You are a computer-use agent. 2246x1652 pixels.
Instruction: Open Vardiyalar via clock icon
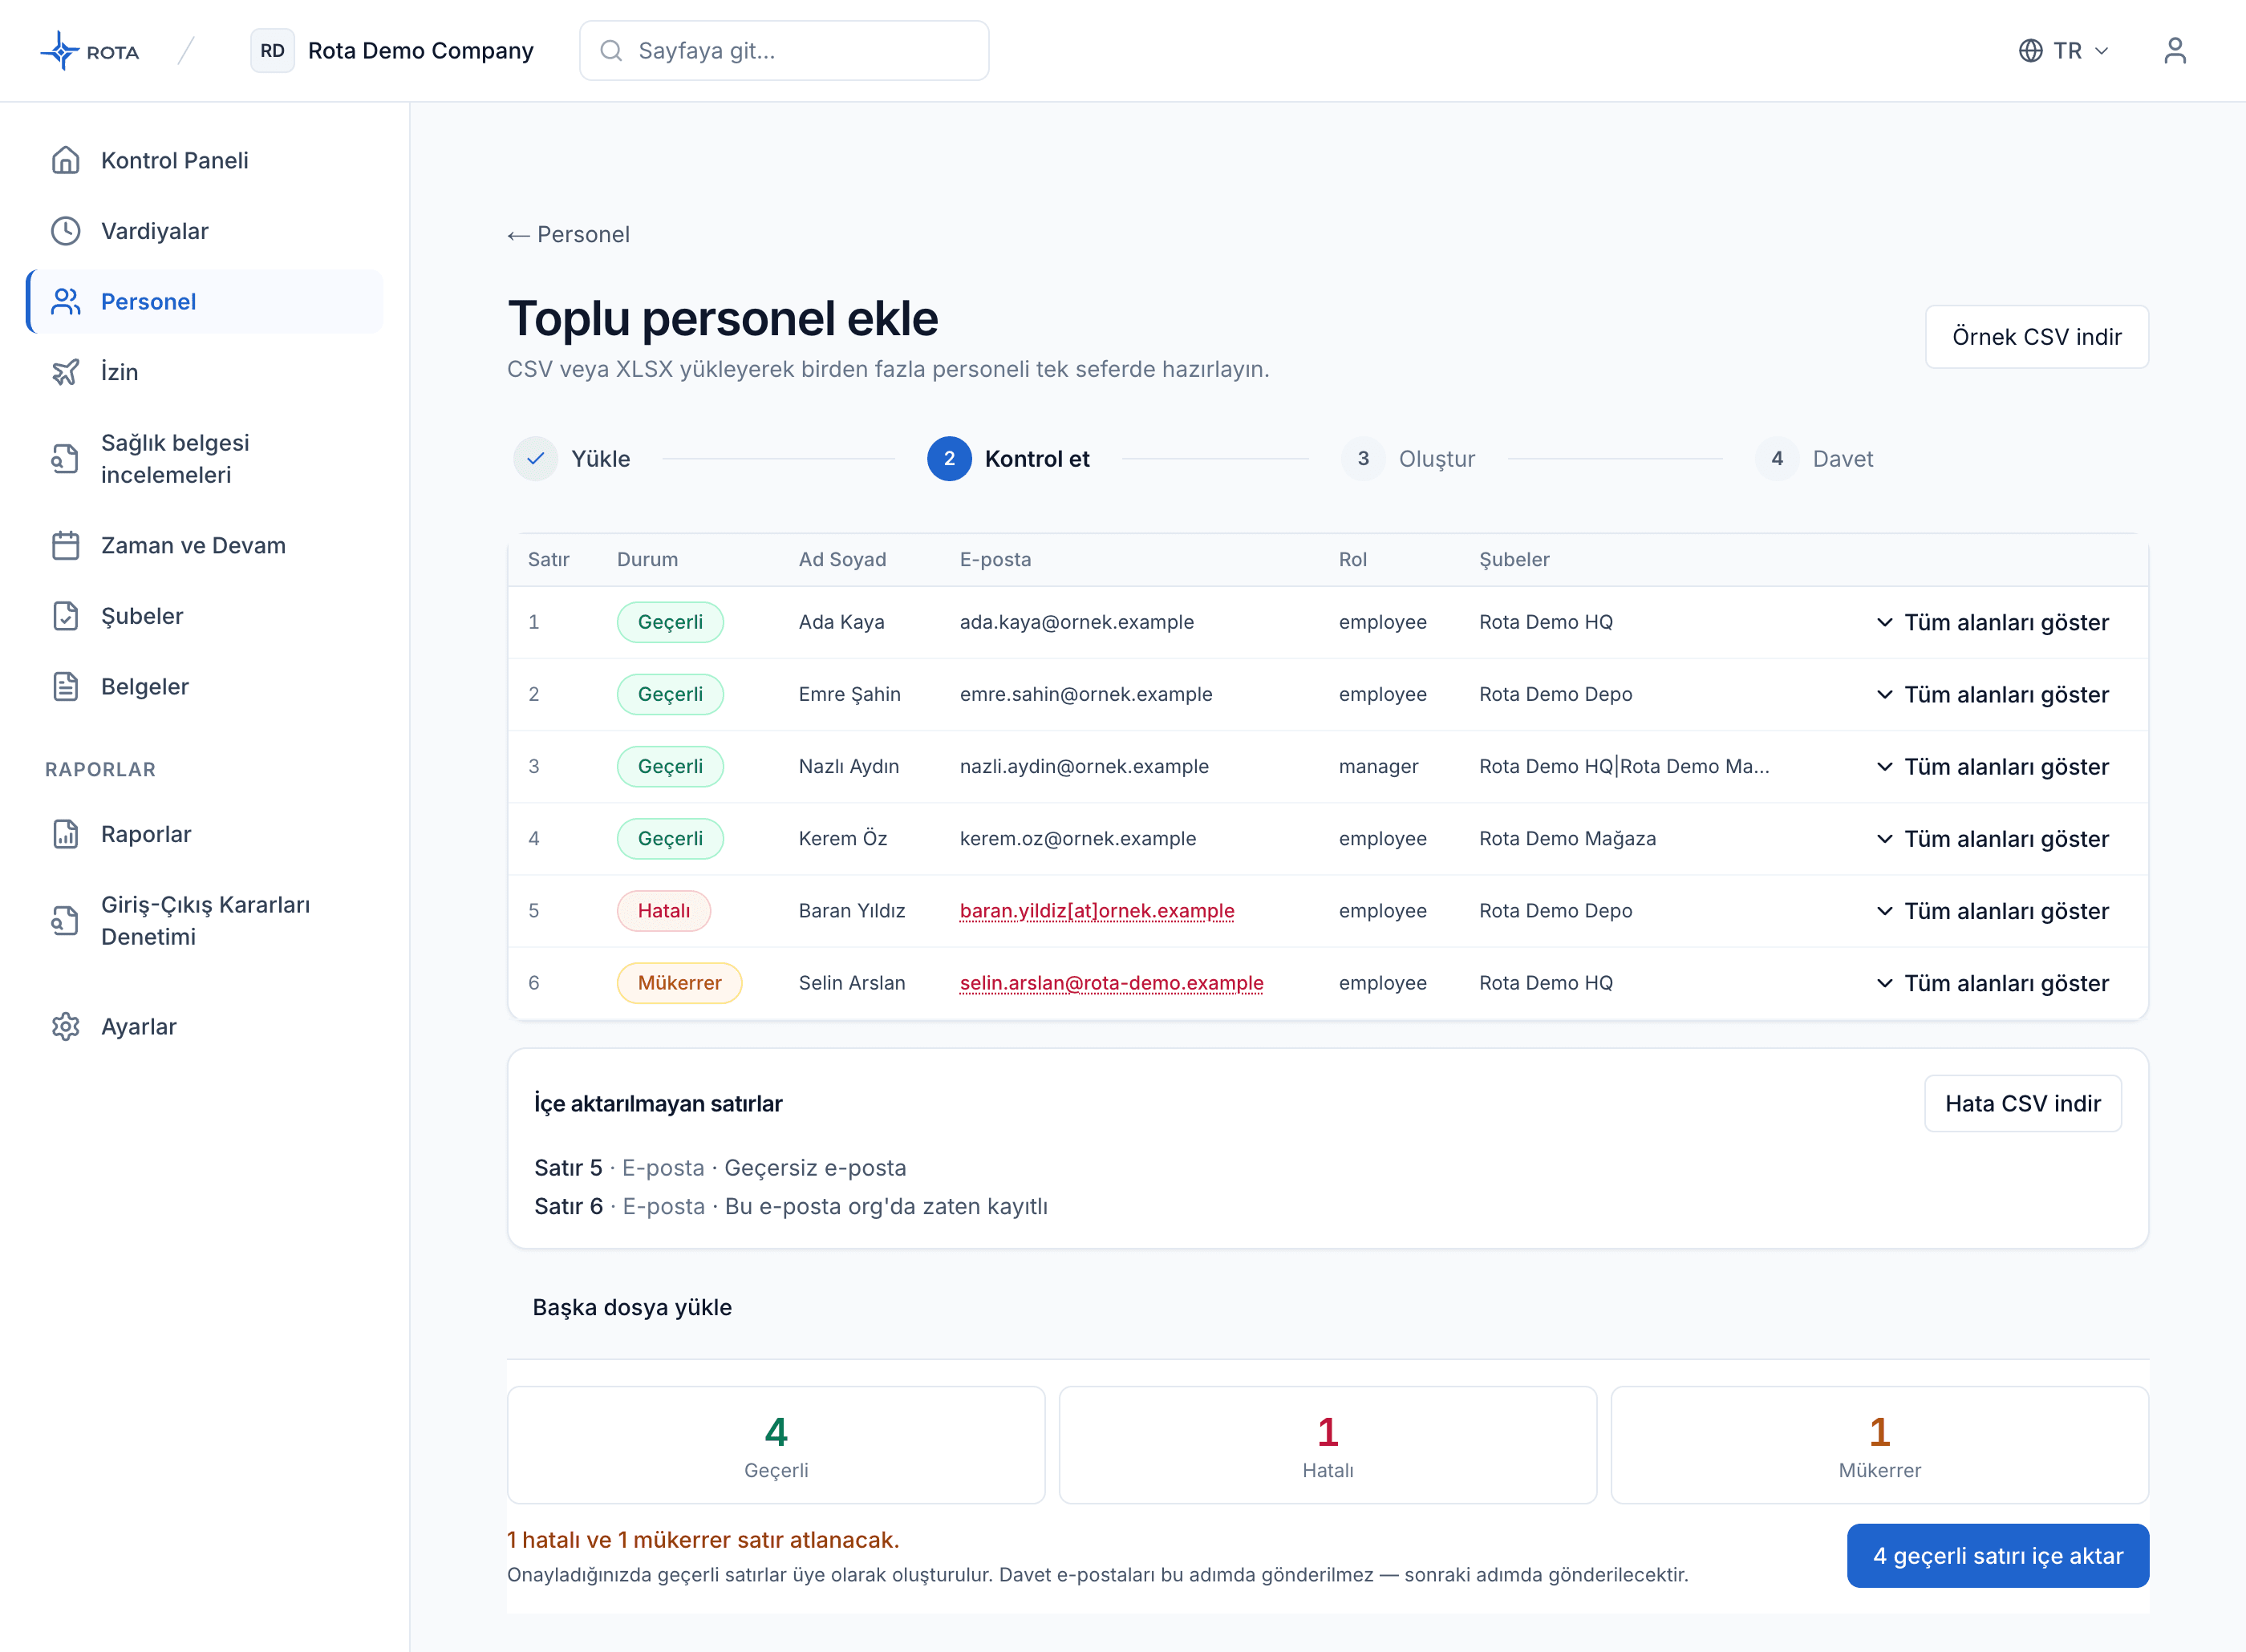(x=66, y=231)
